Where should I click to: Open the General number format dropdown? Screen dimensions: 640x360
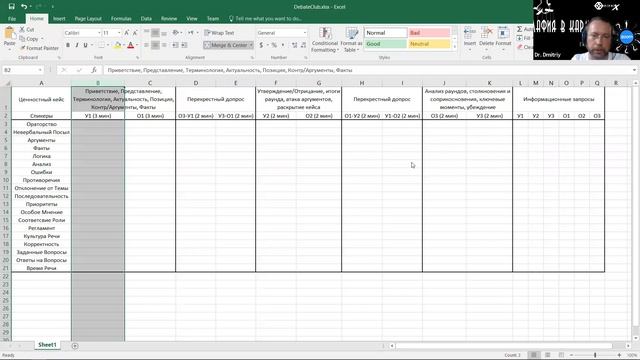pos(304,33)
